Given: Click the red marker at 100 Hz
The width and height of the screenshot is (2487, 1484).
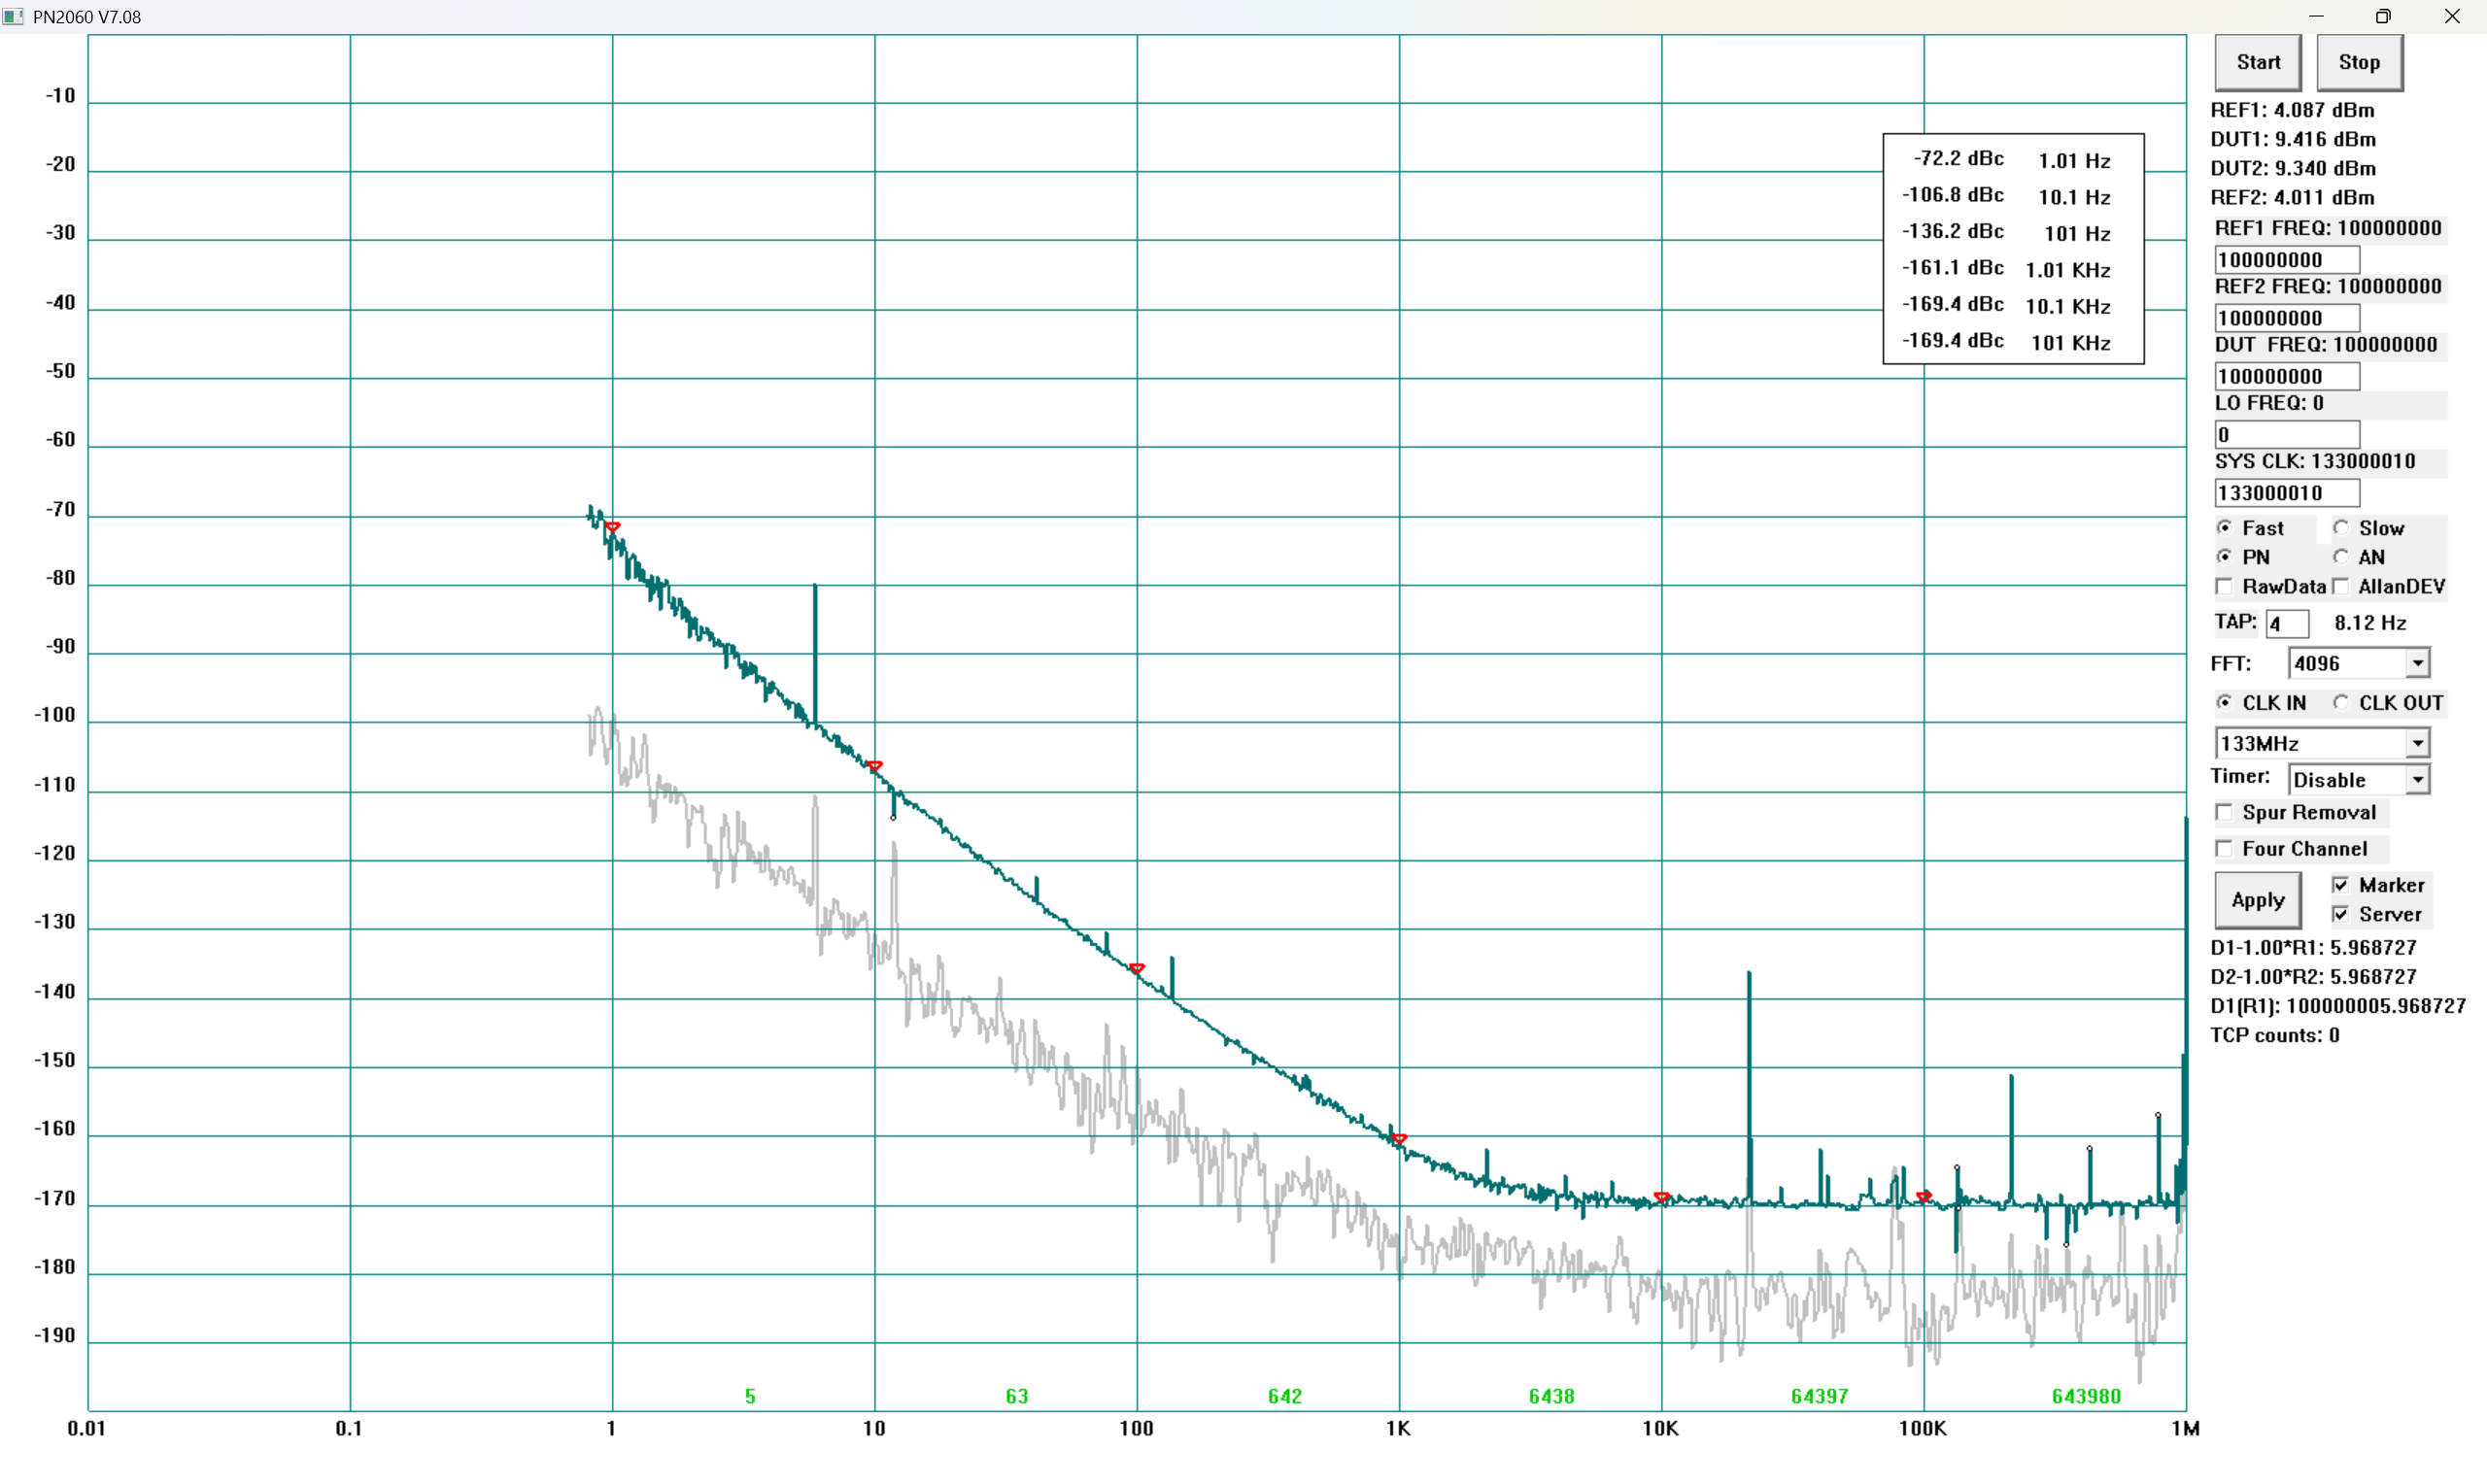Looking at the screenshot, I should coord(1137,968).
